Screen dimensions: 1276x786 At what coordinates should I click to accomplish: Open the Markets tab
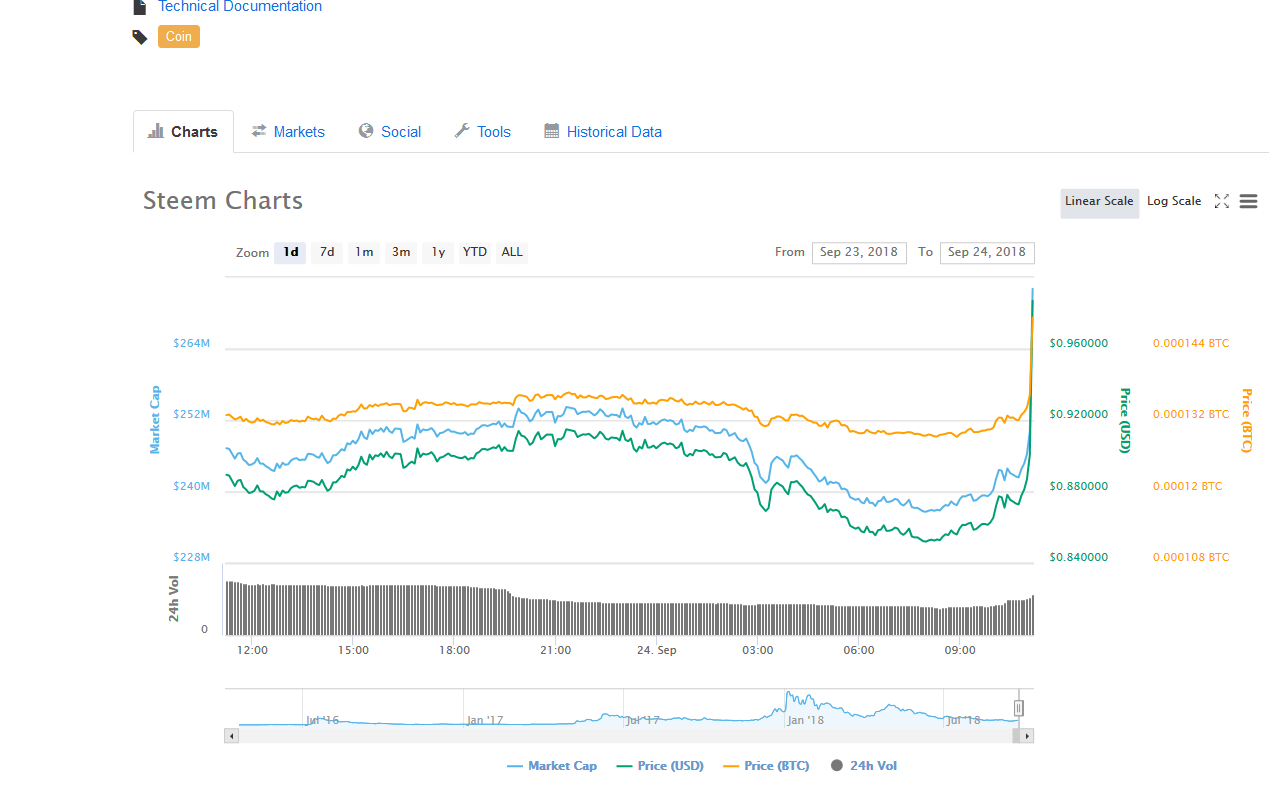point(288,132)
